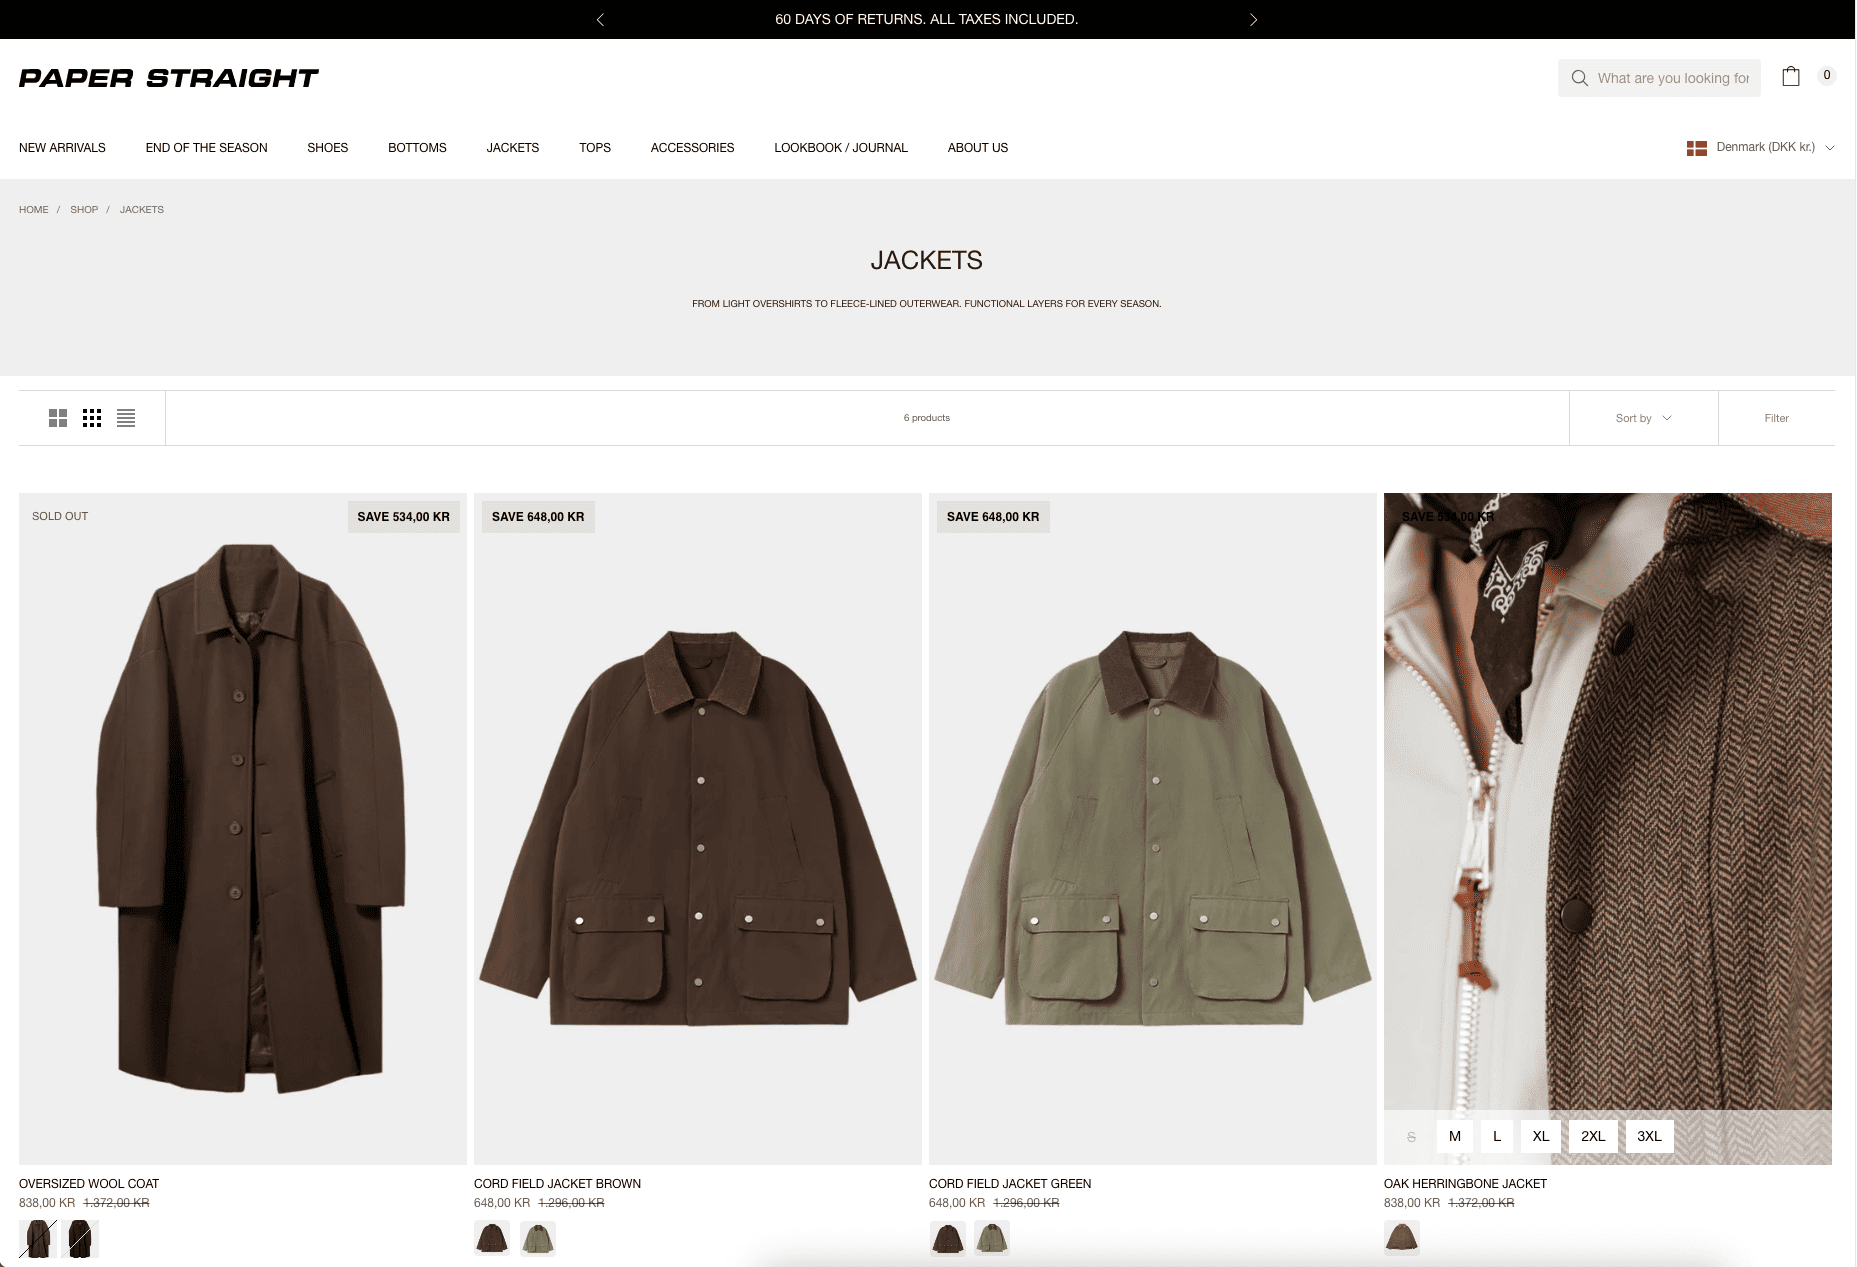
Task: Click the search magnifier icon
Action: pyautogui.click(x=1579, y=78)
